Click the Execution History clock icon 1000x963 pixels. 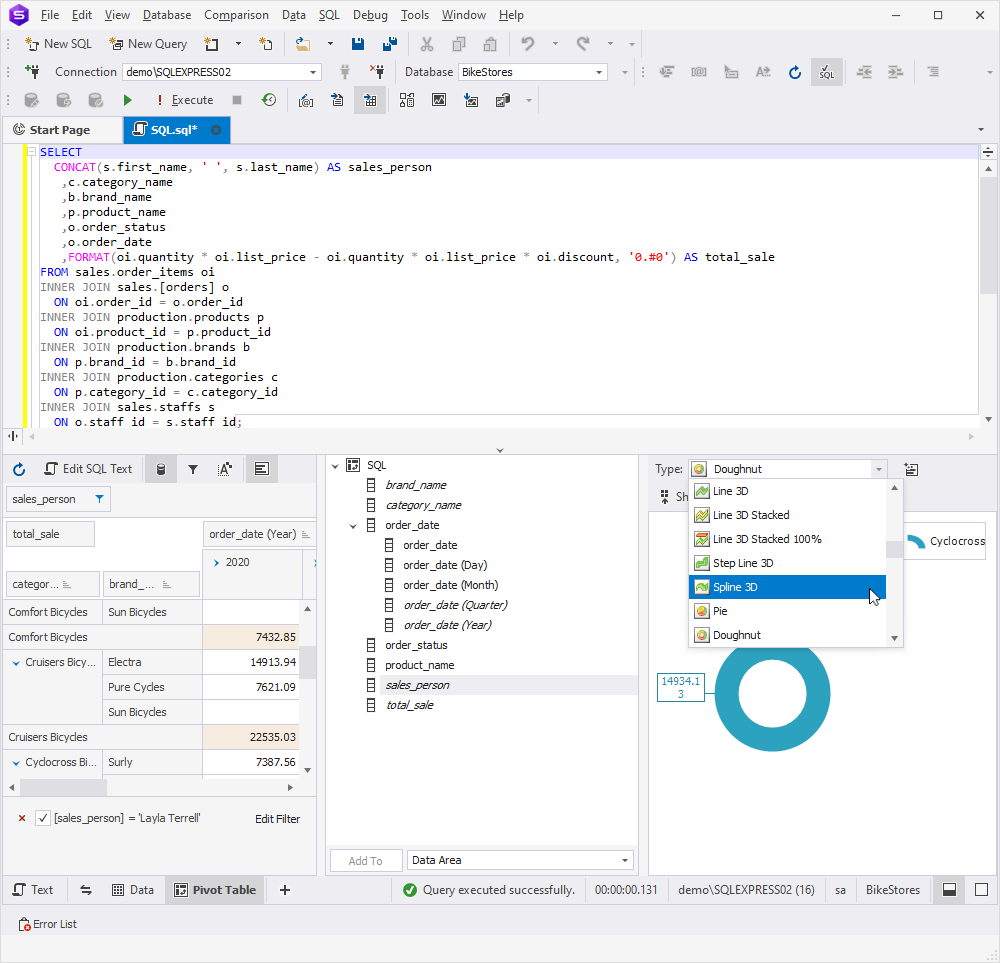[x=269, y=100]
